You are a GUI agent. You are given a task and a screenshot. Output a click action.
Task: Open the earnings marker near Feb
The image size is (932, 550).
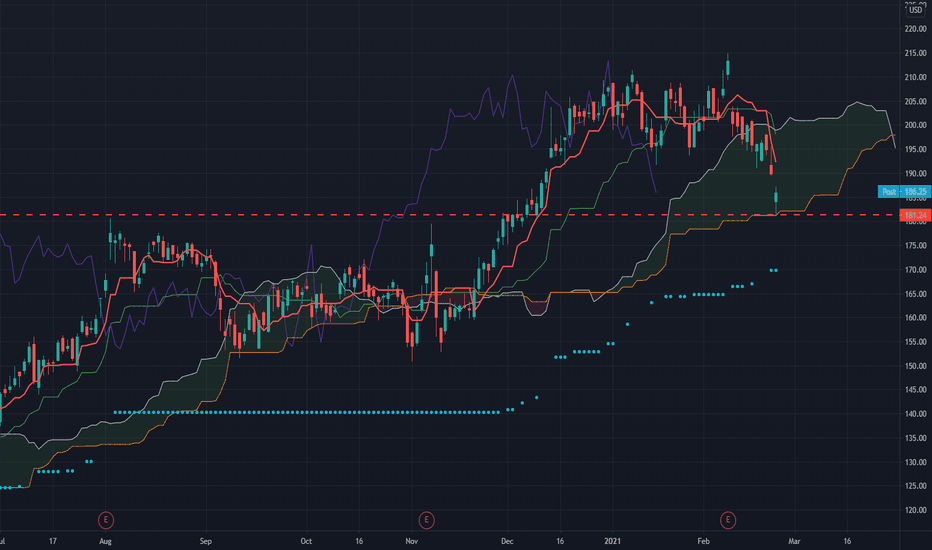(x=728, y=520)
